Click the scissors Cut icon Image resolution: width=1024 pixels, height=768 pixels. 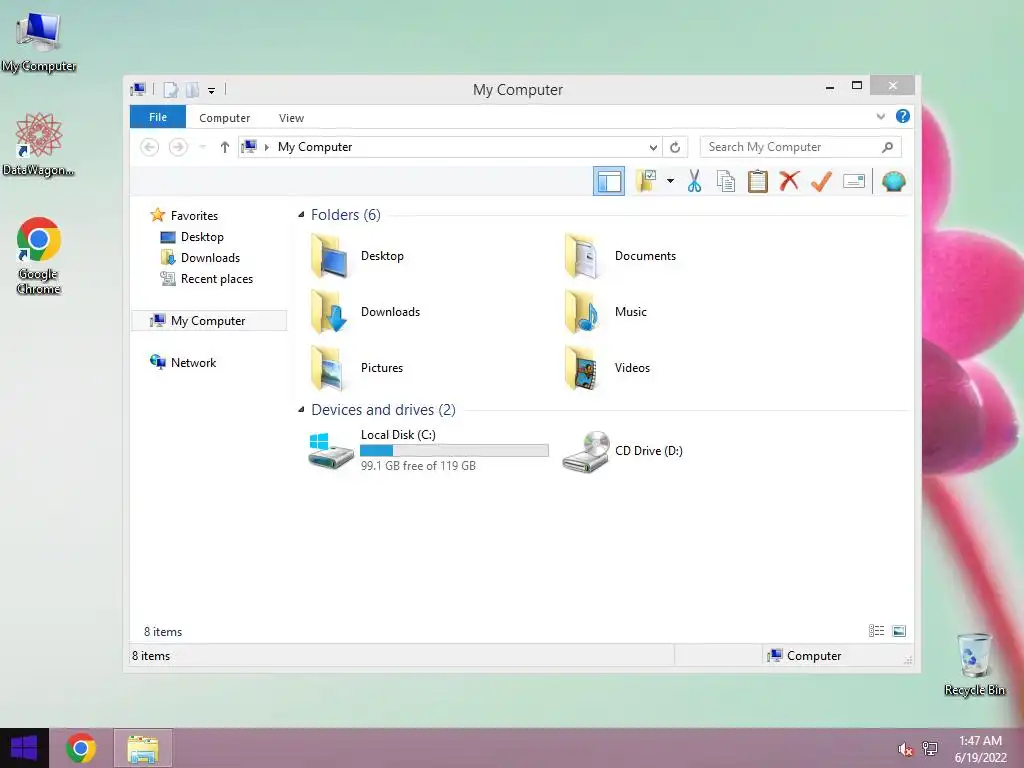pos(694,181)
